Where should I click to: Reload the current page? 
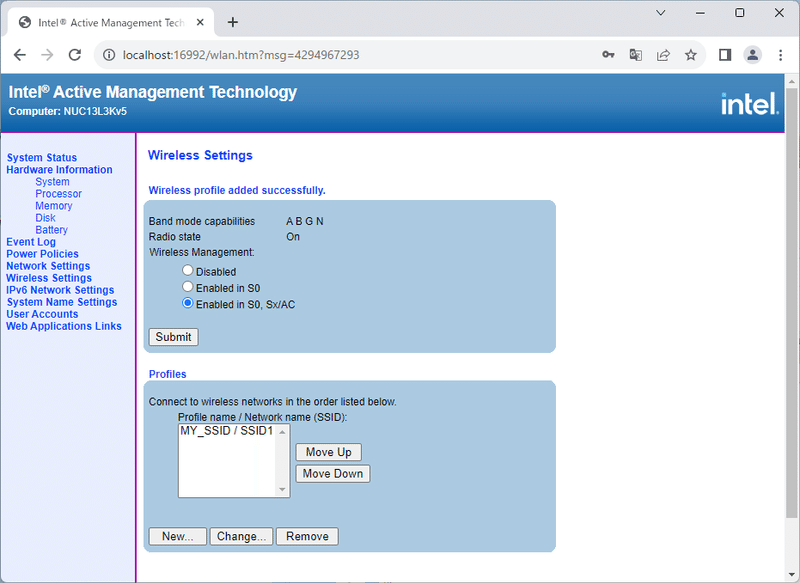[x=75, y=55]
